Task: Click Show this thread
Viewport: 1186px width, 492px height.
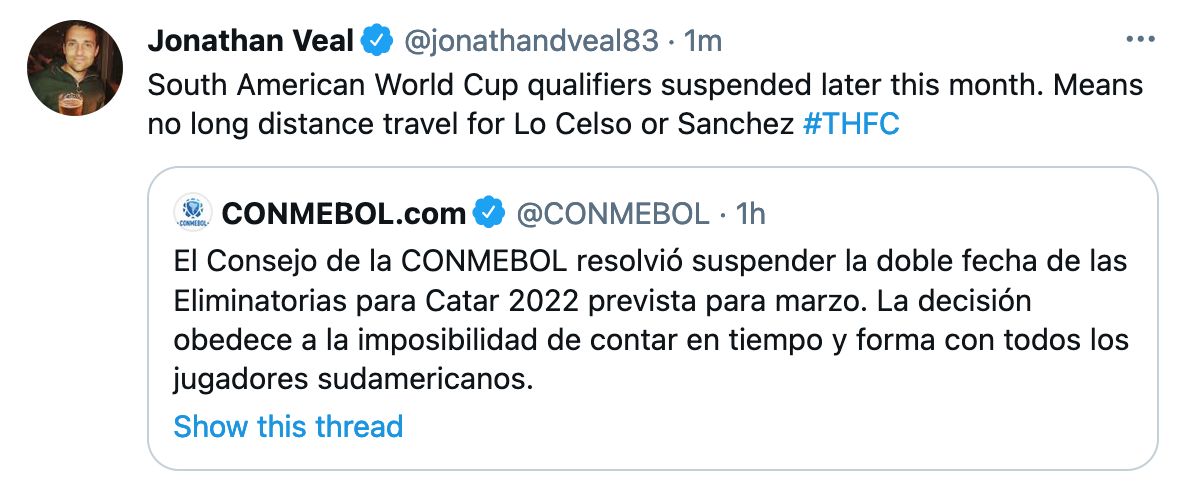Action: [288, 426]
